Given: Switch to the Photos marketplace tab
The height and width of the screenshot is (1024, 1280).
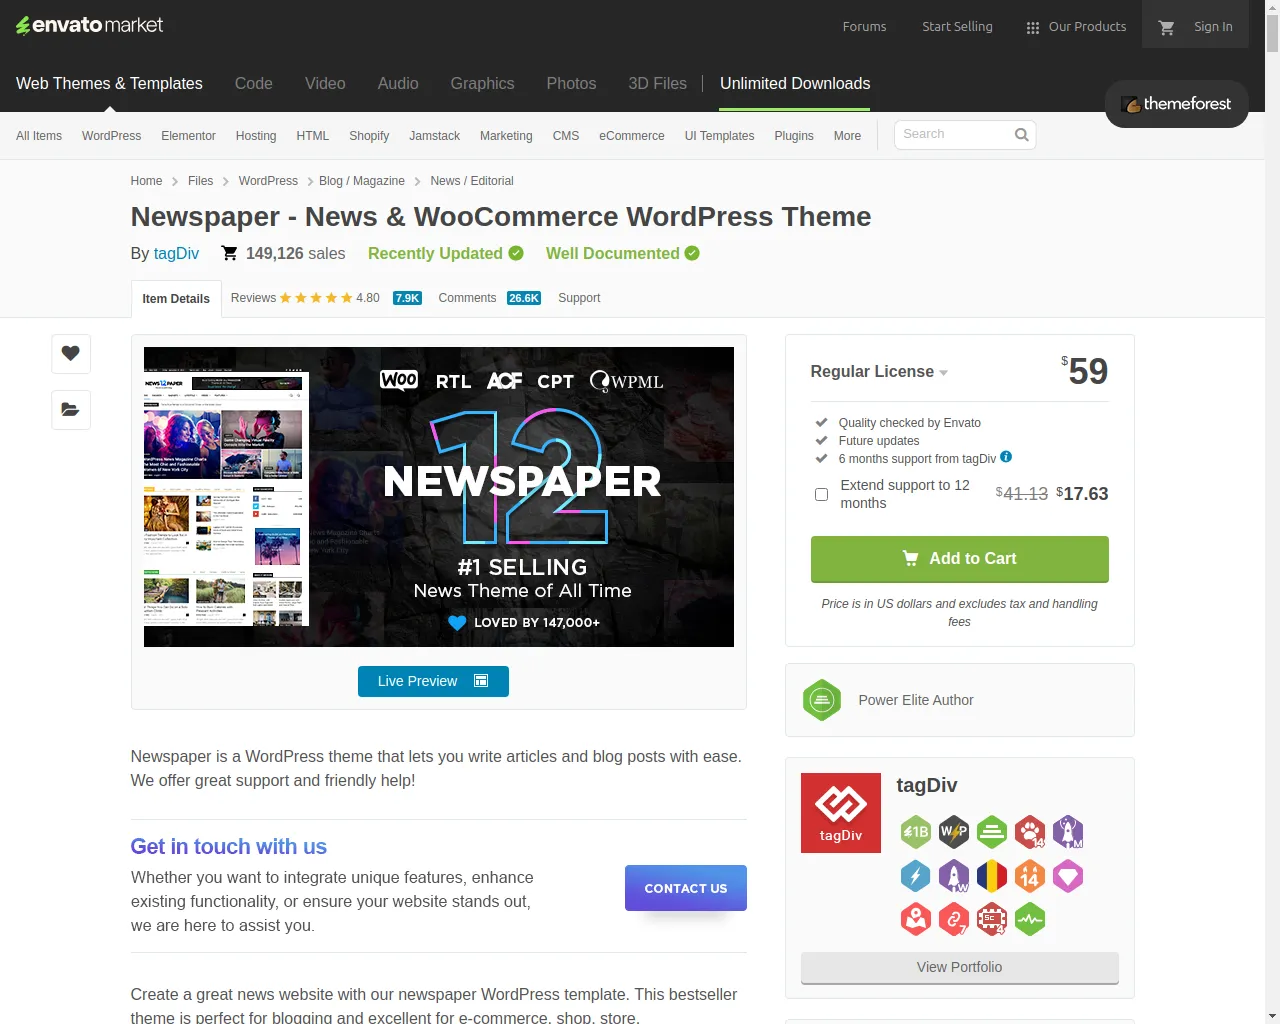Looking at the screenshot, I should point(571,84).
